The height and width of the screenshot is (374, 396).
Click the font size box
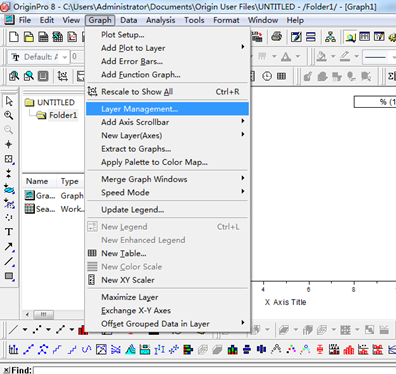pyautogui.click(x=77, y=57)
